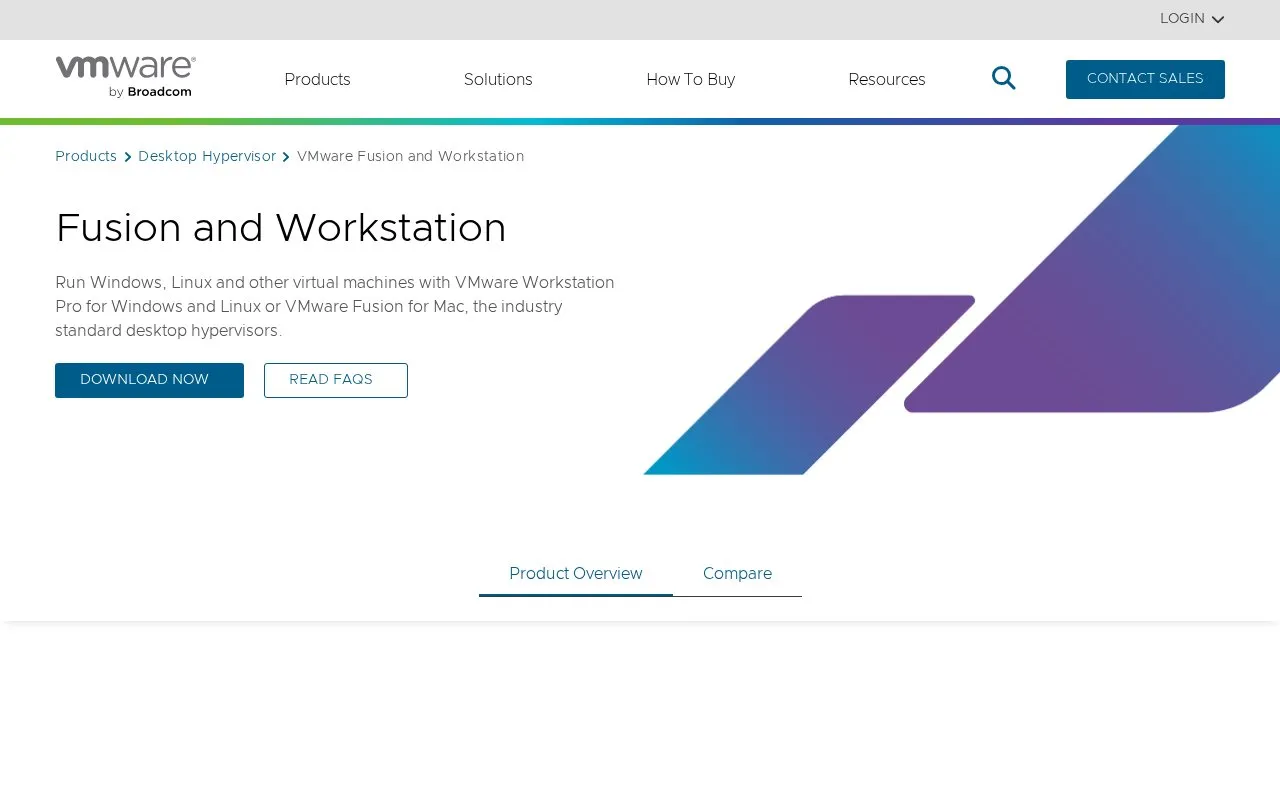Open the Products menu
Image resolution: width=1280 pixels, height=800 pixels.
click(317, 80)
